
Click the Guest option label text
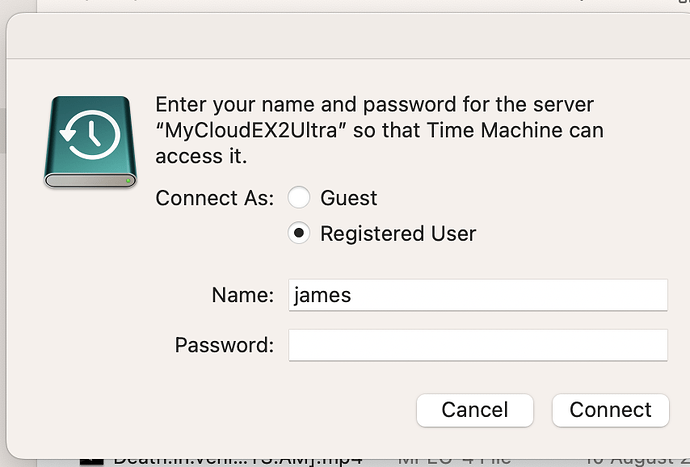point(349,198)
